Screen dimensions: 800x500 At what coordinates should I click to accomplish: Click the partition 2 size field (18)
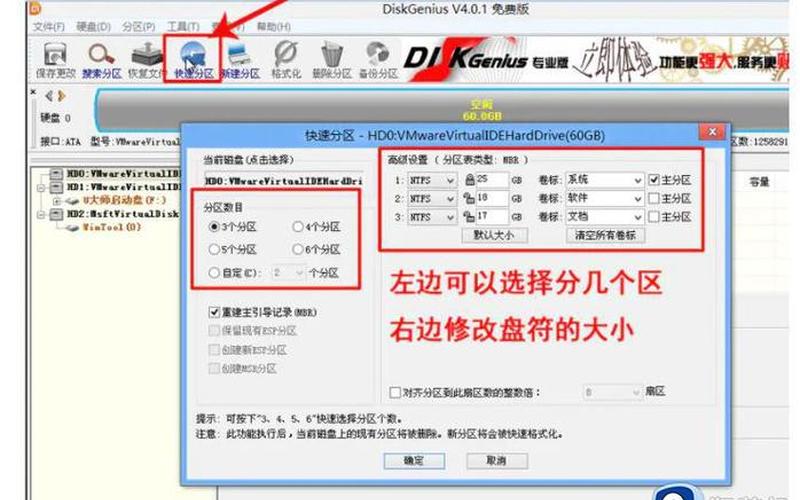pyautogui.click(x=492, y=198)
